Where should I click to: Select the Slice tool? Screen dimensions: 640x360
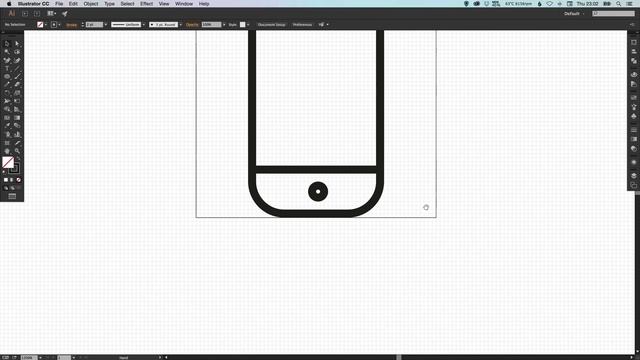17,143
